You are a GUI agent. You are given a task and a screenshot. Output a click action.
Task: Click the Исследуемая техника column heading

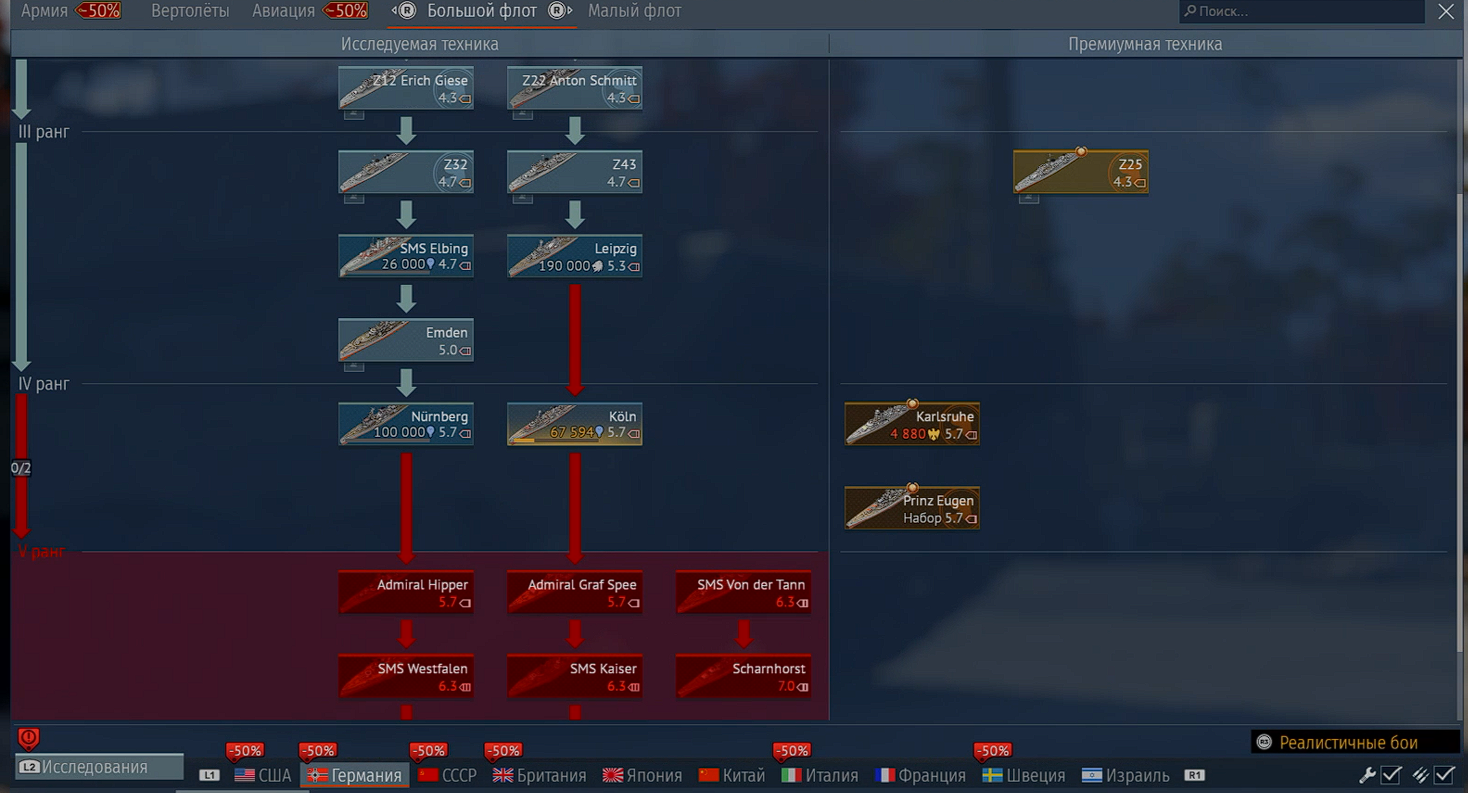[420, 44]
